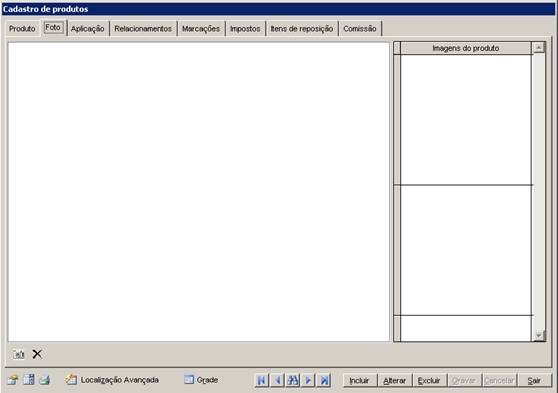Click the printer icon in the bottom toolbar
This screenshot has width=558, height=393.
45,380
